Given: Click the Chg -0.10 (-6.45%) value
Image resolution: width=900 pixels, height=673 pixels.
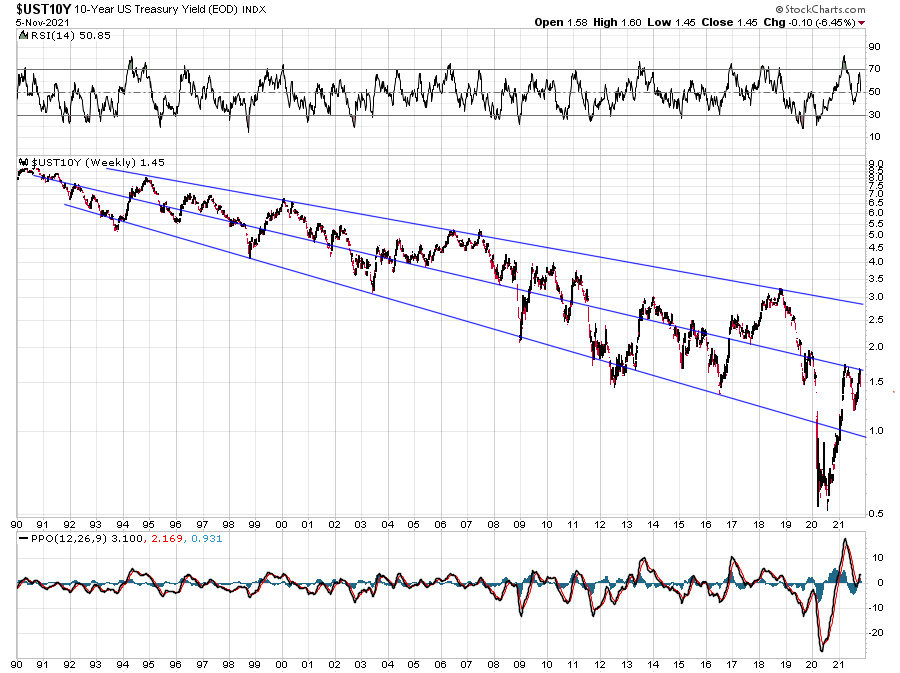Looking at the screenshot, I should tap(809, 22).
